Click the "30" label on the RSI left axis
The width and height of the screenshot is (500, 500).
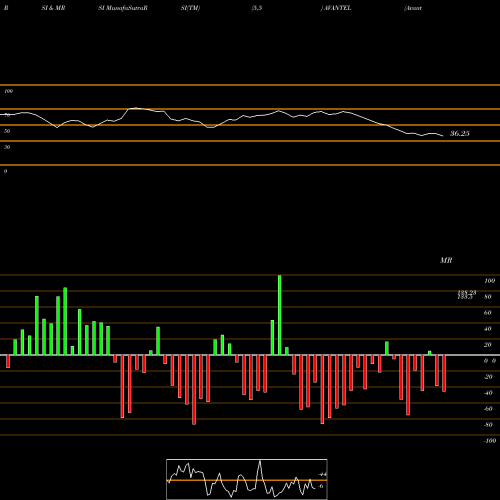click(7, 147)
